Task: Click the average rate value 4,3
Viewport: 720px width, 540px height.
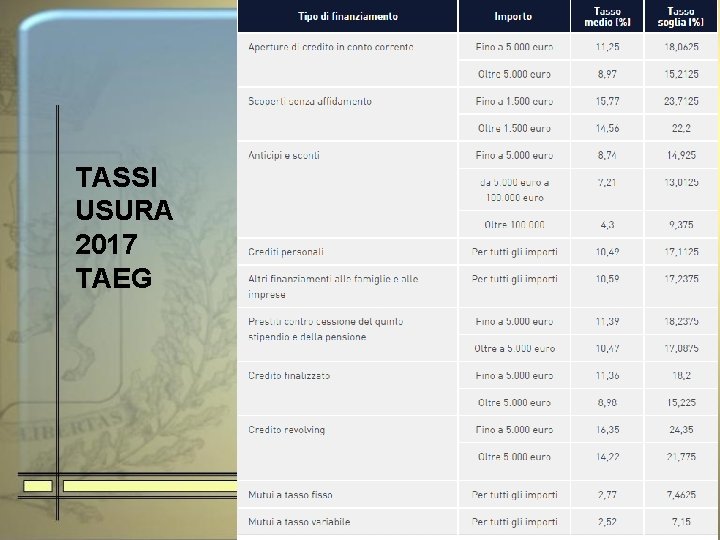Action: point(607,225)
